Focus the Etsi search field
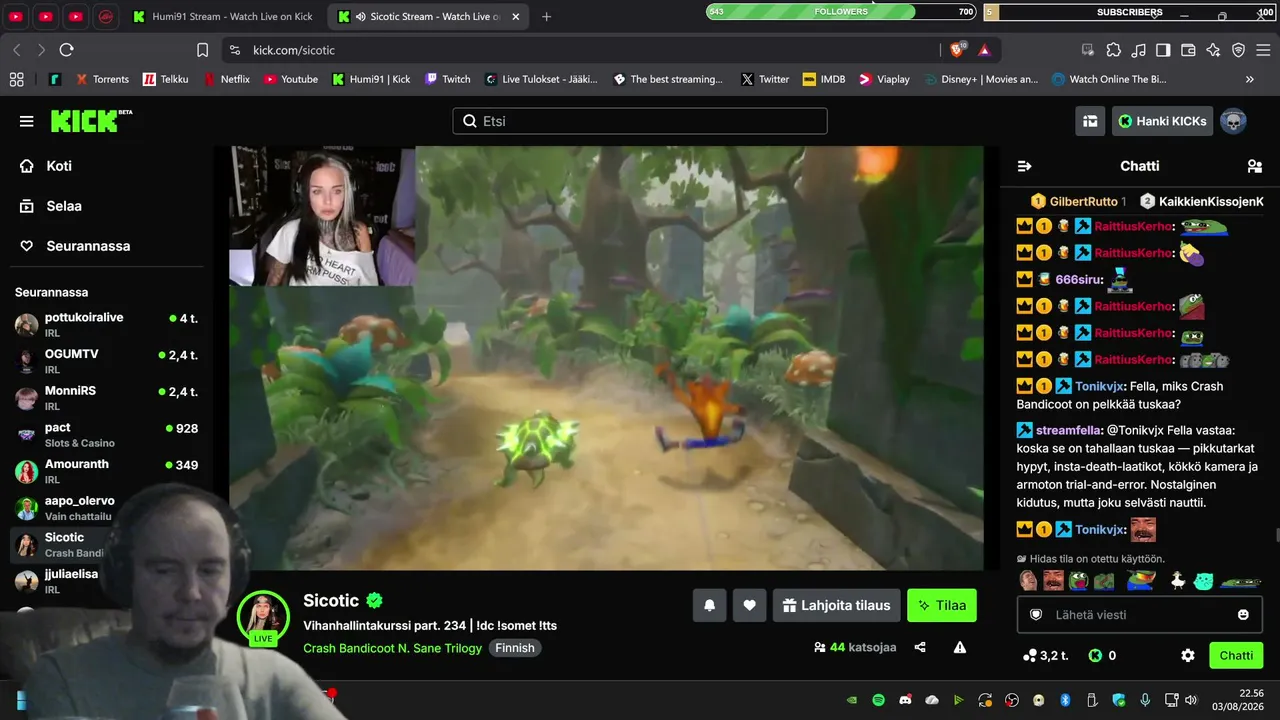Image resolution: width=1280 pixels, height=720 pixels. tap(640, 121)
